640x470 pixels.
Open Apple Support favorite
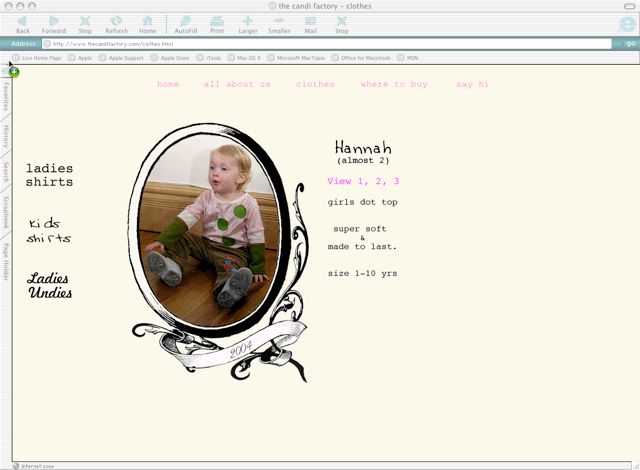(121, 58)
